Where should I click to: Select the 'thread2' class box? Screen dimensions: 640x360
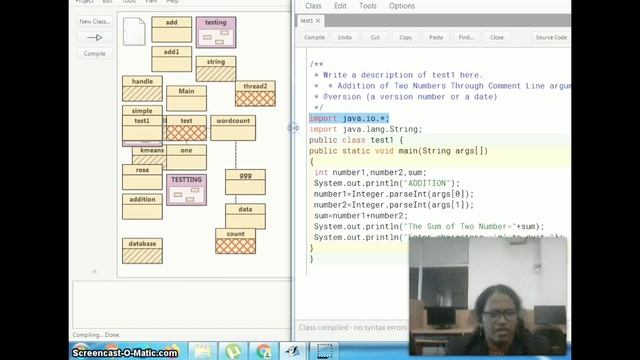coord(255,93)
